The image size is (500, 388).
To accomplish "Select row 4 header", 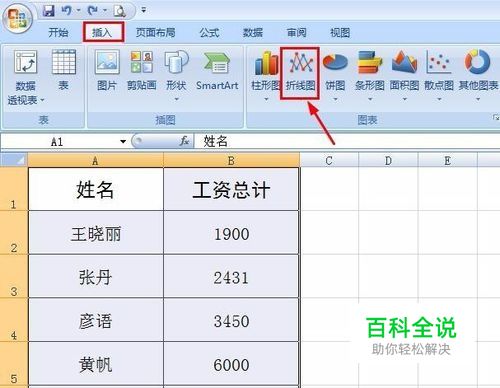I will [x=14, y=320].
